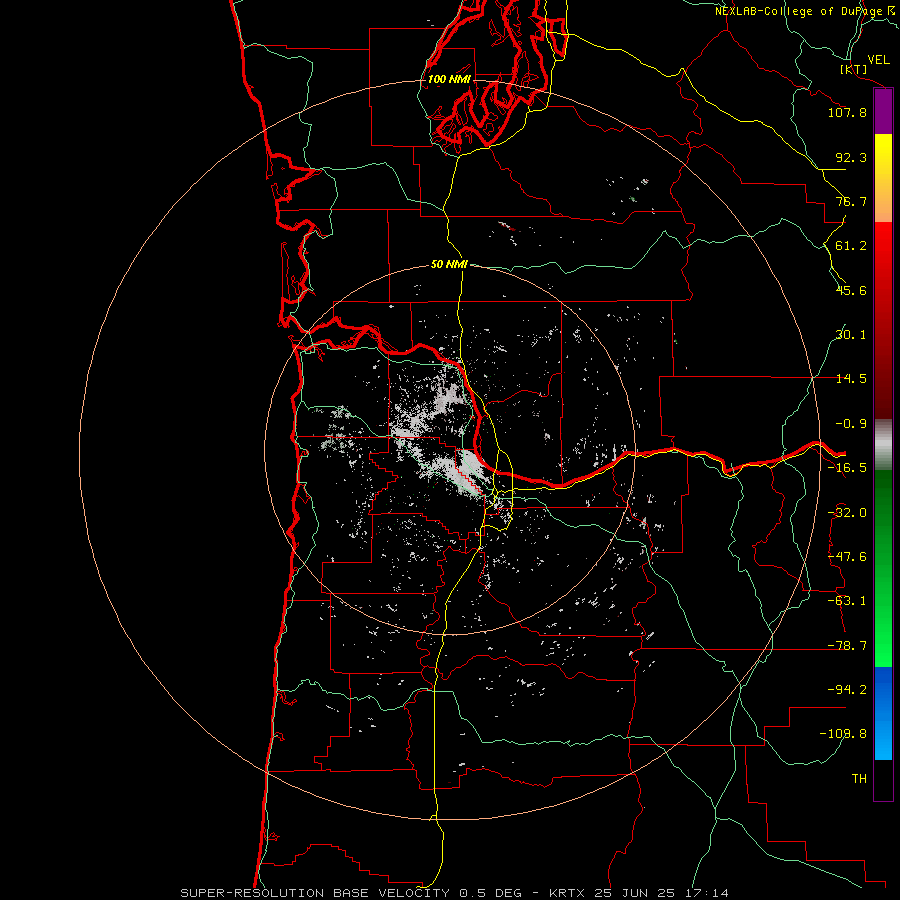Pick the yellow-orange segment of the color bar
The height and width of the screenshot is (900, 900).
pyautogui.click(x=883, y=178)
